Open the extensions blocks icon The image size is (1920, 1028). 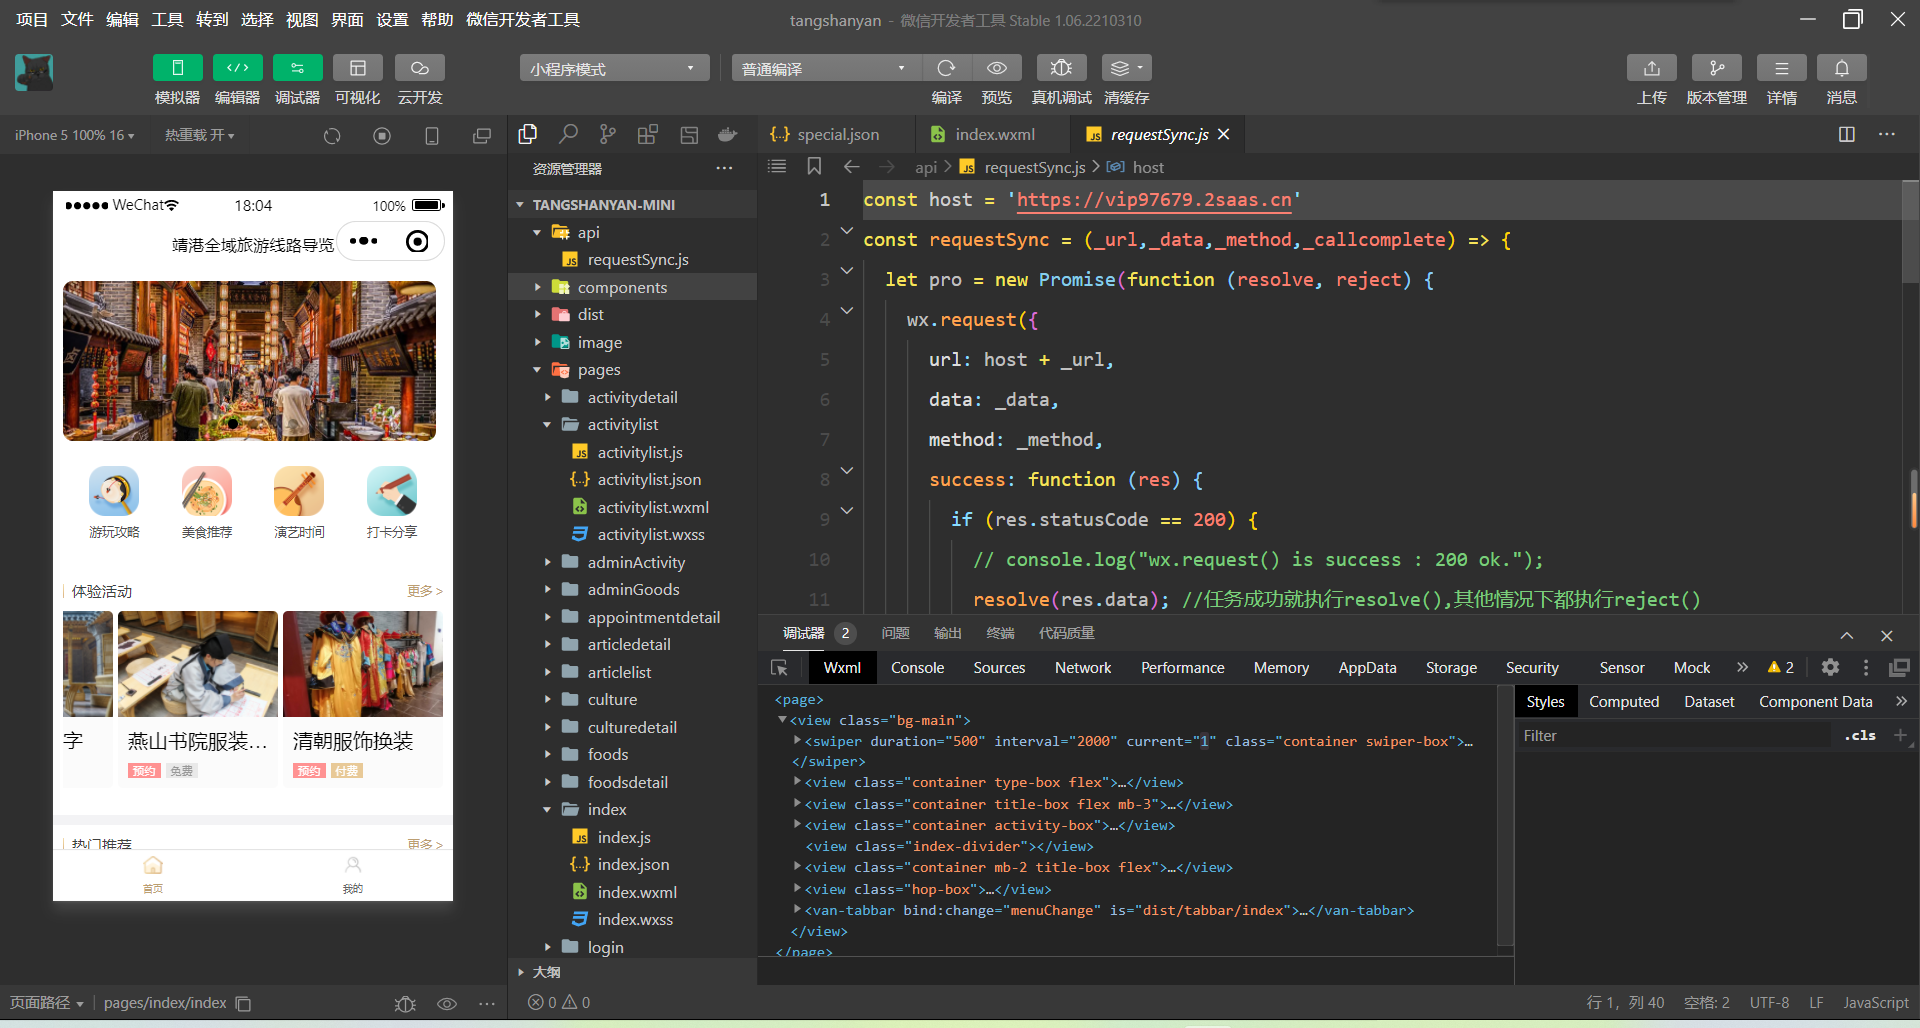[x=648, y=134]
